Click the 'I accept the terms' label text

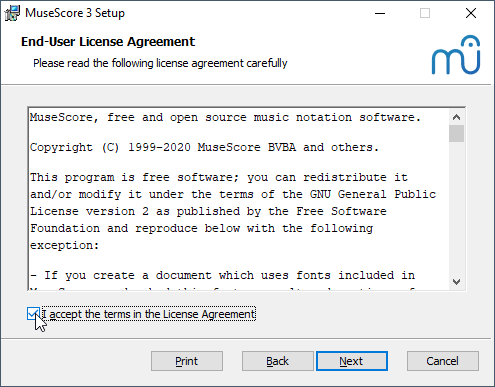(149, 314)
